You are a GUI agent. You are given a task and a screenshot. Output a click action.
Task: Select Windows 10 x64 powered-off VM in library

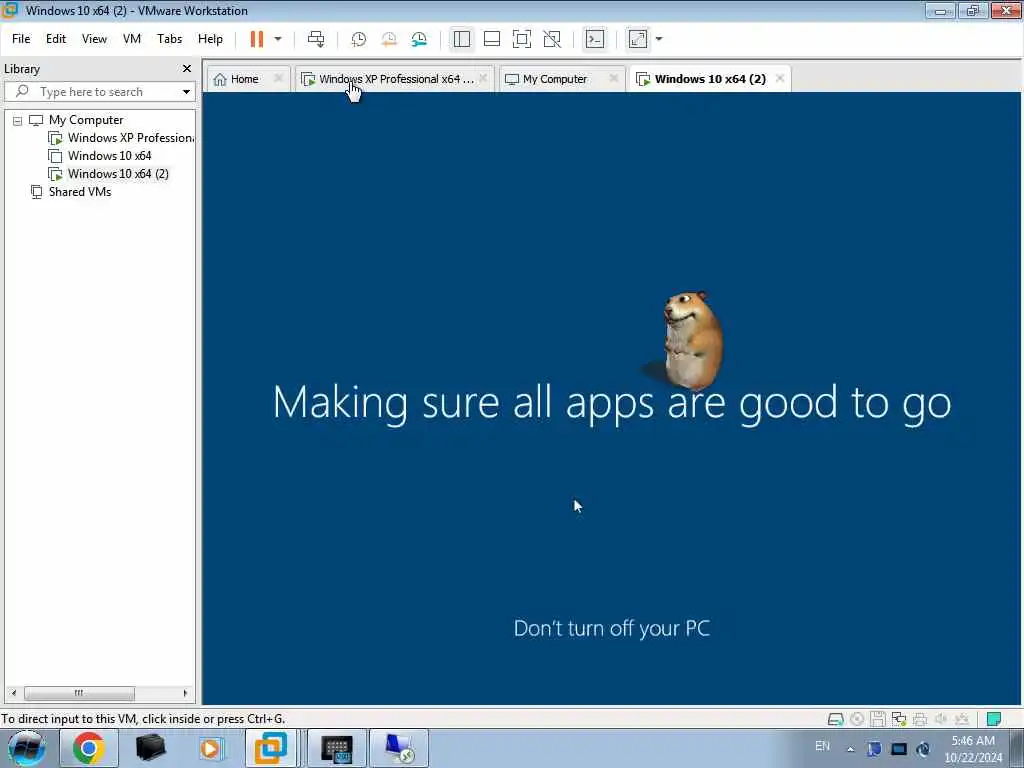click(x=109, y=156)
